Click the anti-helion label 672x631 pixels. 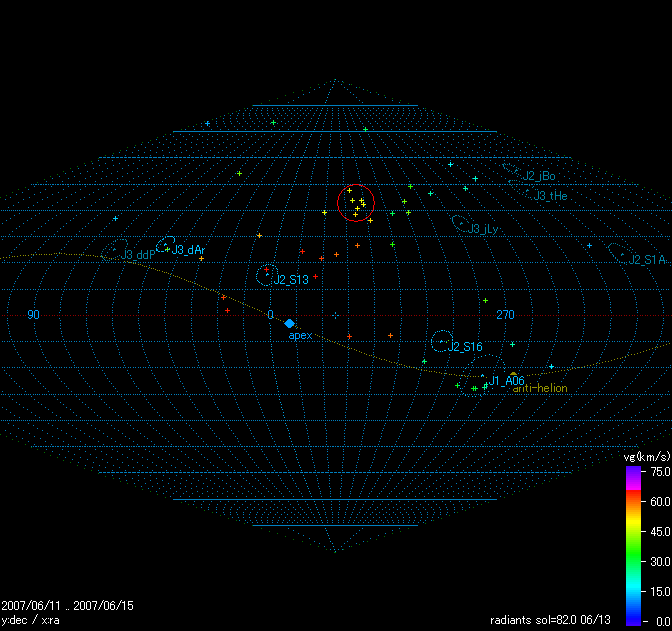point(540,388)
